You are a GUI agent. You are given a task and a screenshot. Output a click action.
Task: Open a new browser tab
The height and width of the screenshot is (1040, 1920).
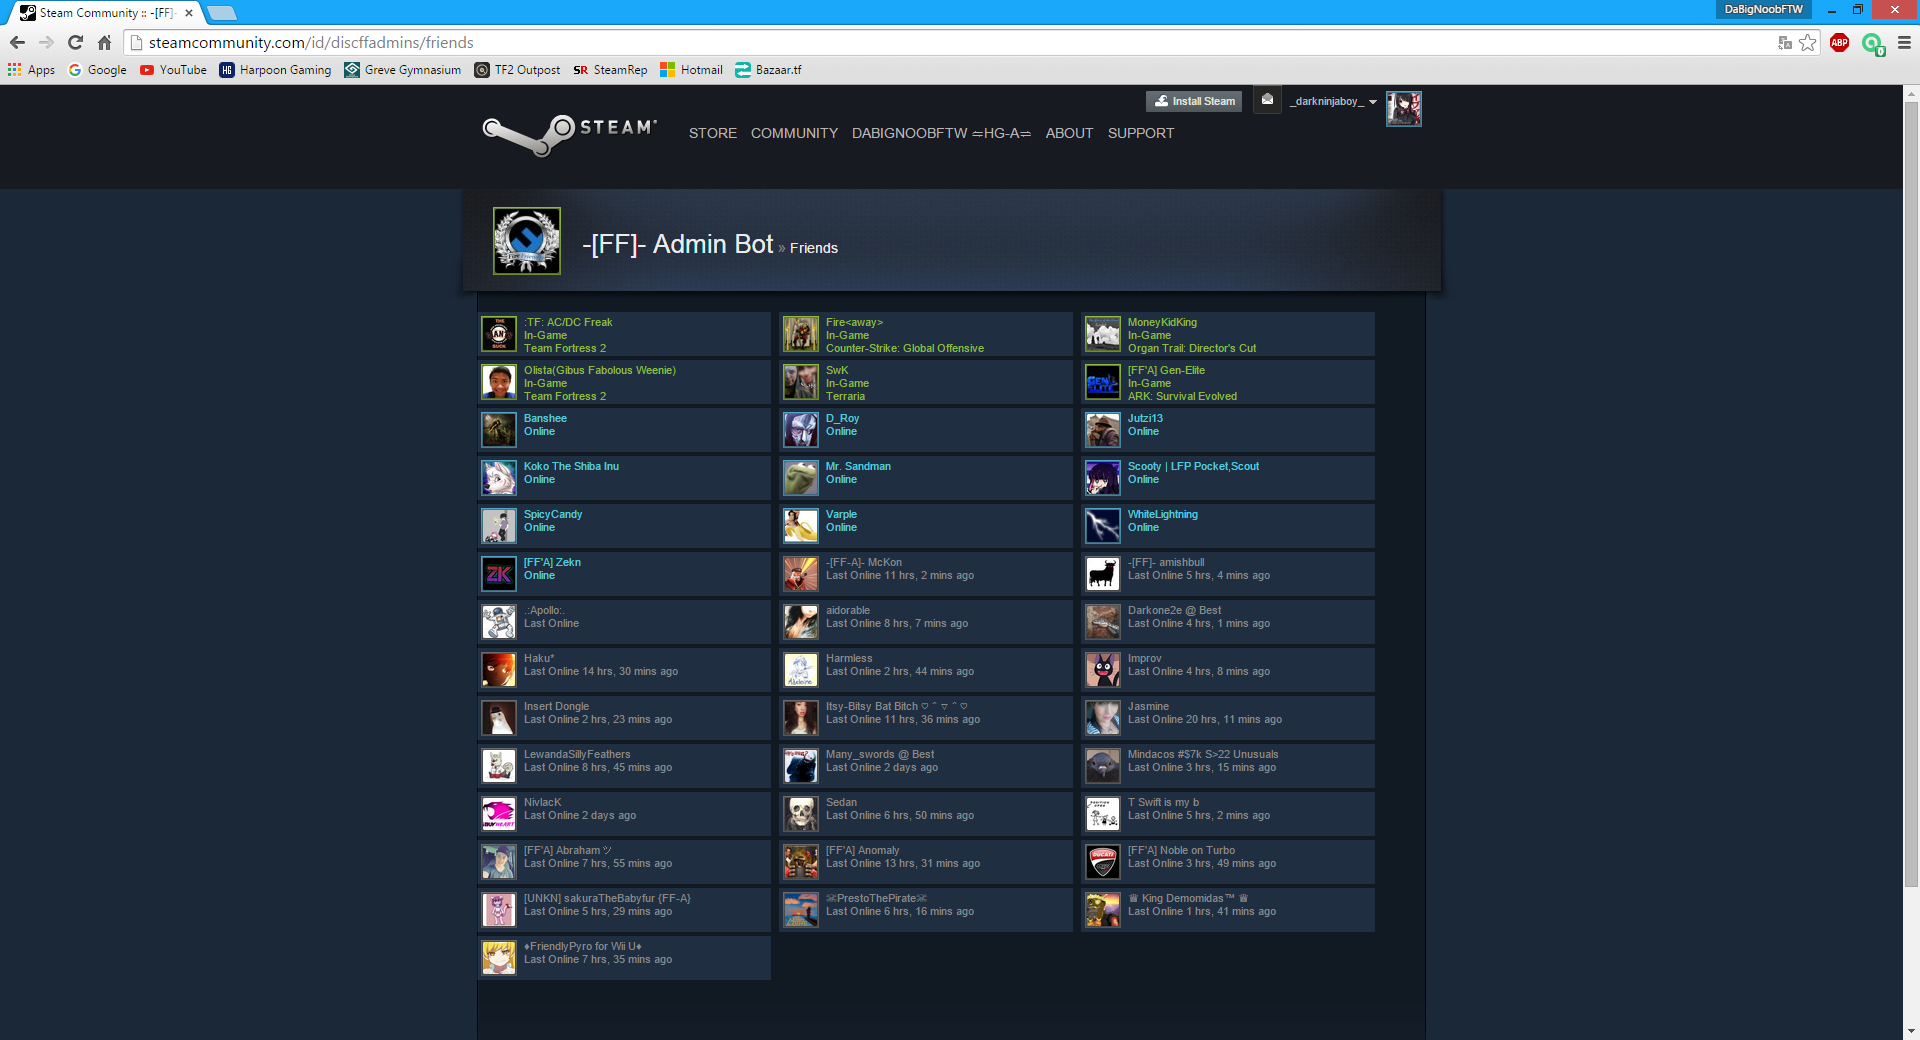tap(221, 13)
